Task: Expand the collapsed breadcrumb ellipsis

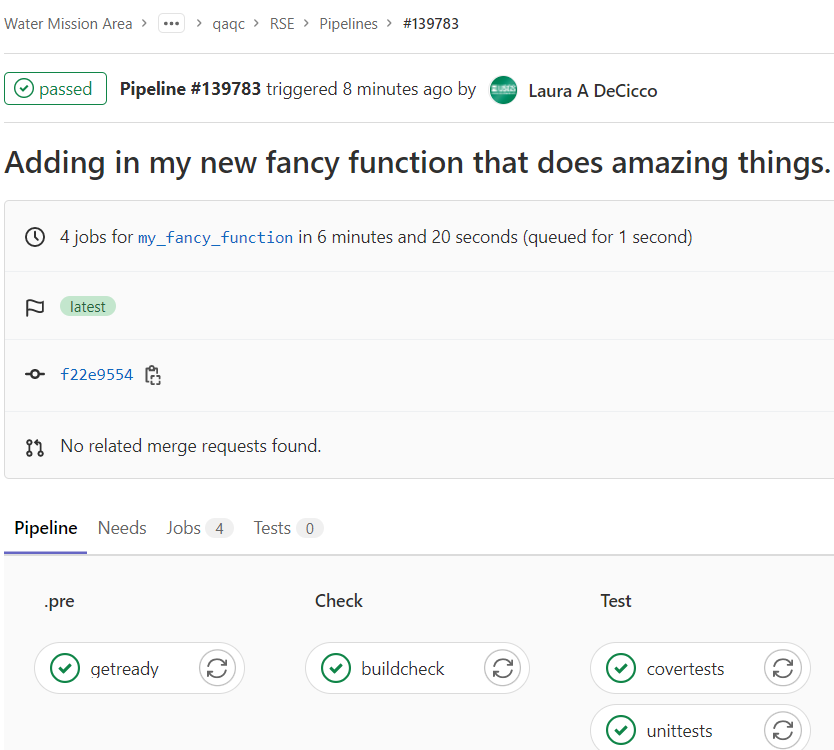Action: point(171,23)
